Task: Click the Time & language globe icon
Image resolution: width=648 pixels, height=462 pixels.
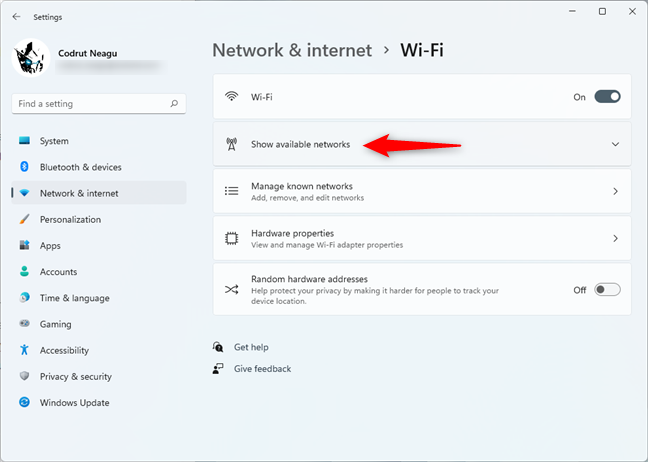Action: pyautogui.click(x=24, y=297)
